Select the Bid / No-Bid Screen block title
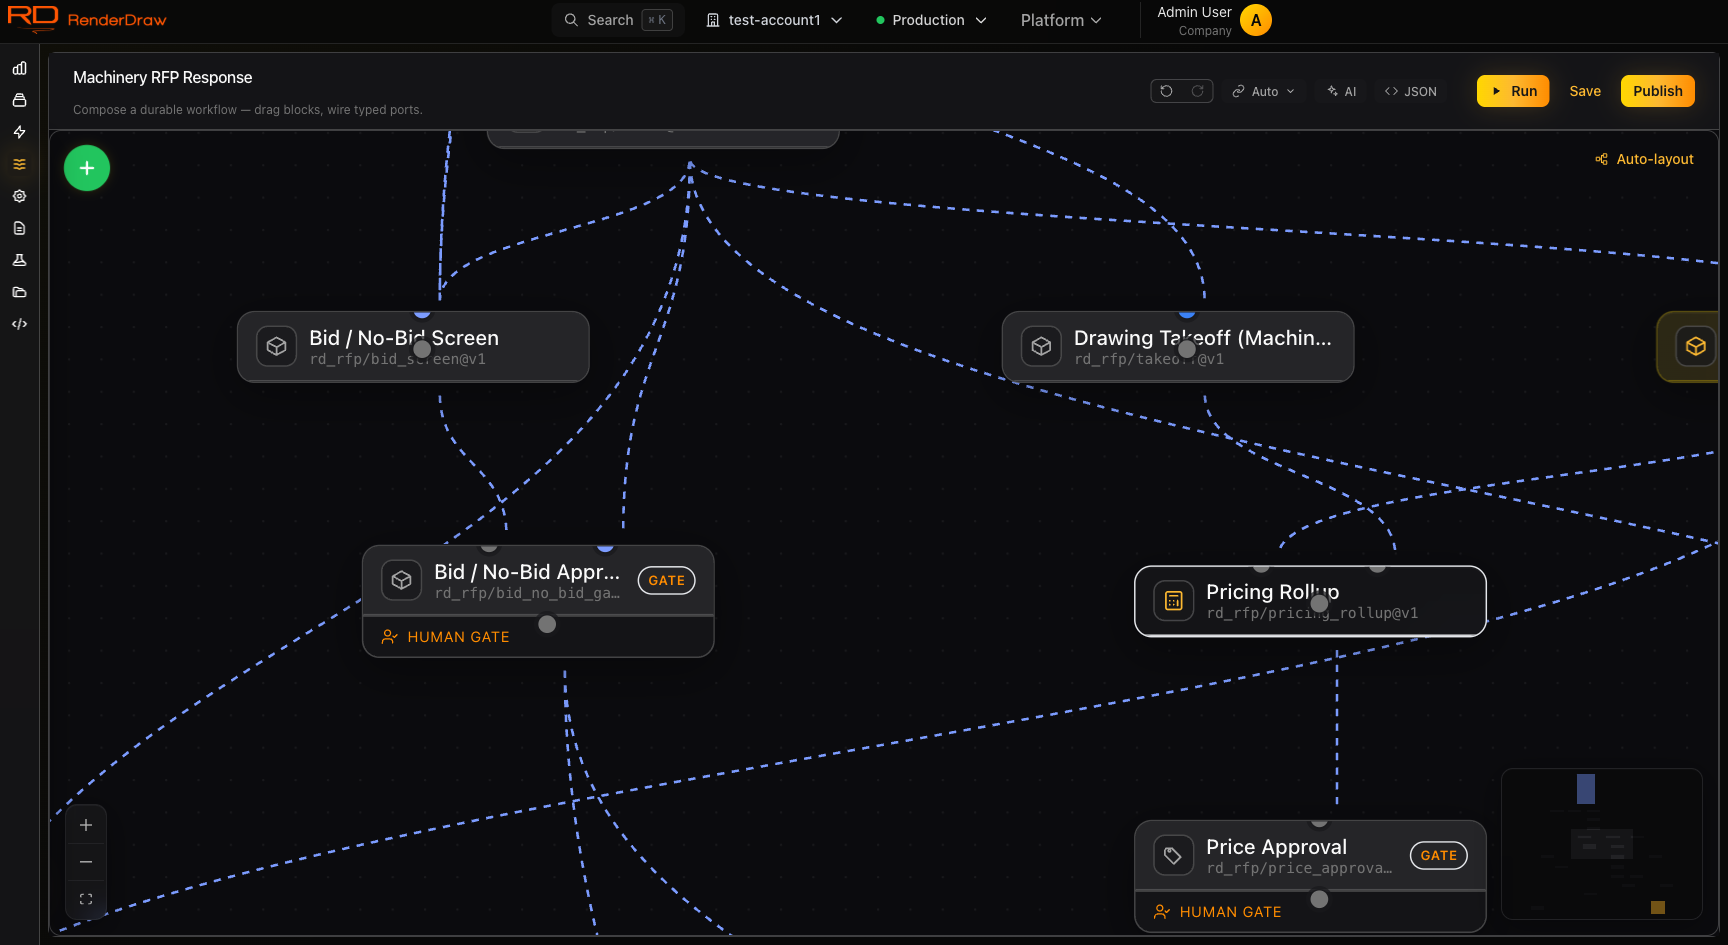This screenshot has width=1728, height=945. [404, 338]
